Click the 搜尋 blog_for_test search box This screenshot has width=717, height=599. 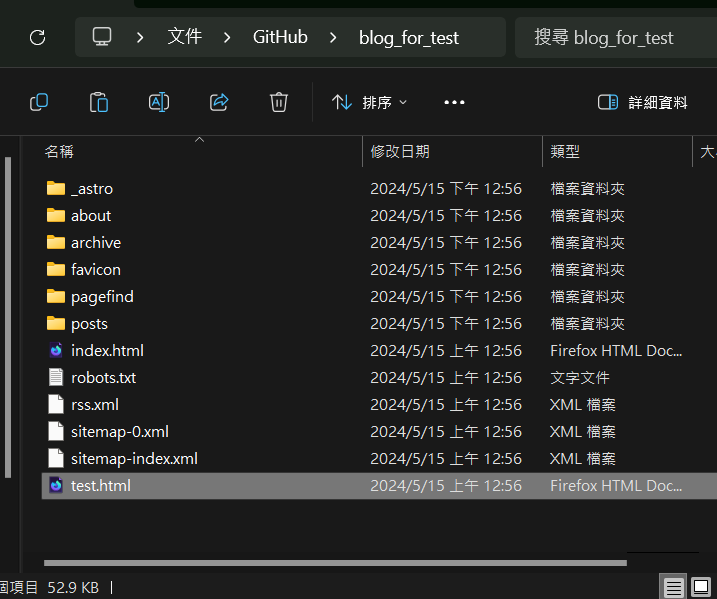click(x=615, y=37)
